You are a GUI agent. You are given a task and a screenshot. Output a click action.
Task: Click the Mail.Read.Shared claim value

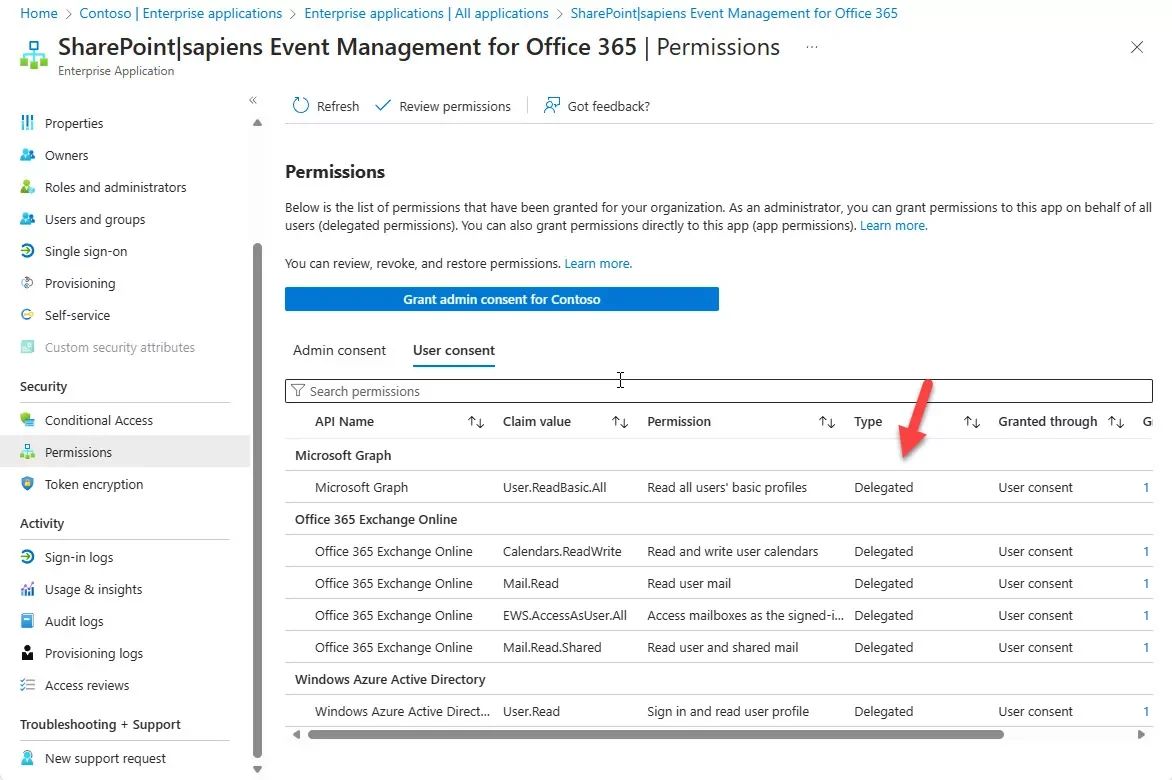[x=552, y=648]
